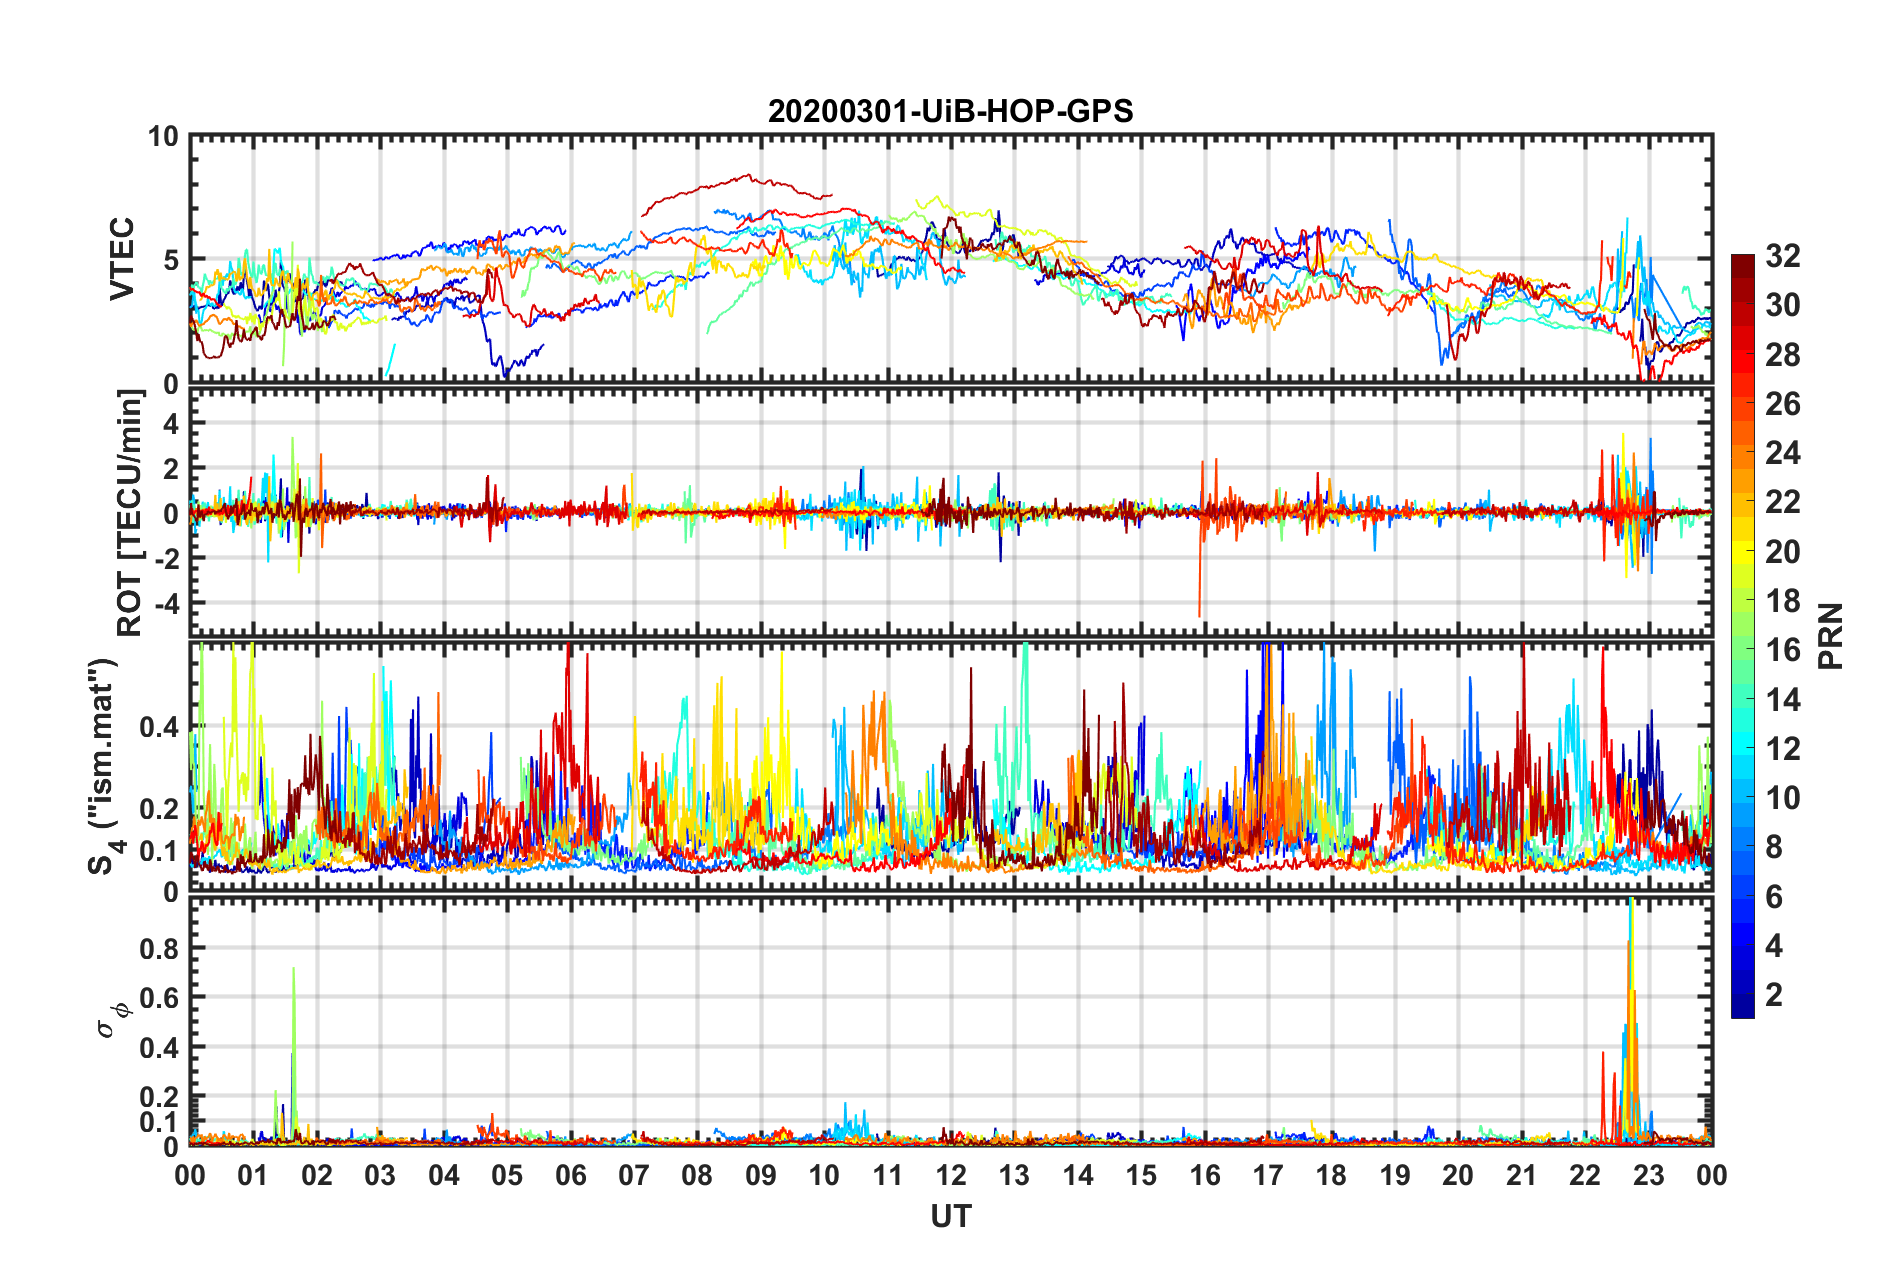The height and width of the screenshot is (1272, 1902).
Task: Select the 19 hour tick label
Action: pos(1395,1175)
